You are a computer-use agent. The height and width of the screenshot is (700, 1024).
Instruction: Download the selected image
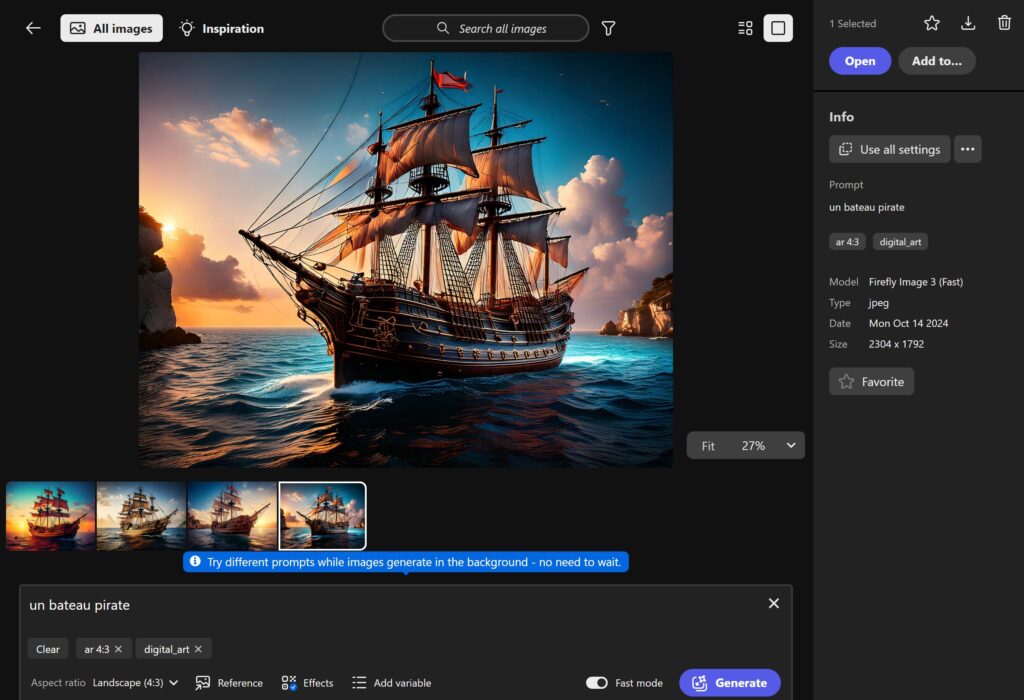(968, 22)
